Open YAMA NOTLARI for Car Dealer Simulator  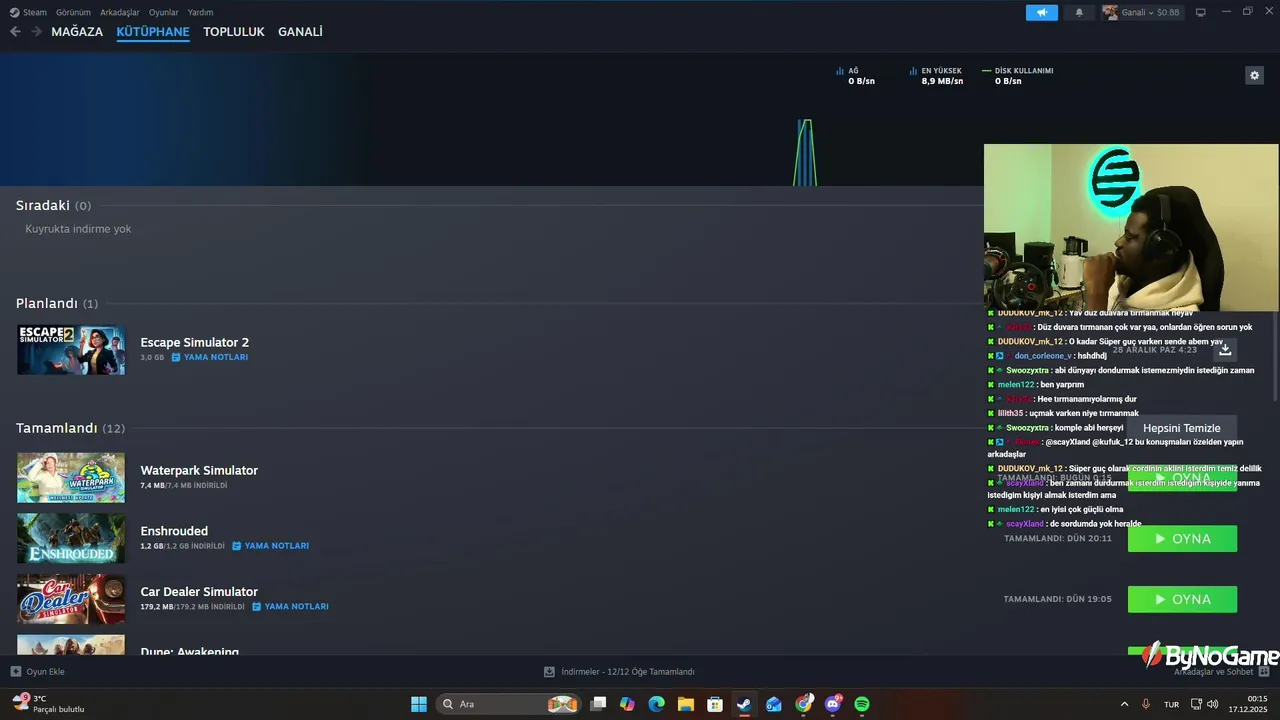290,607
